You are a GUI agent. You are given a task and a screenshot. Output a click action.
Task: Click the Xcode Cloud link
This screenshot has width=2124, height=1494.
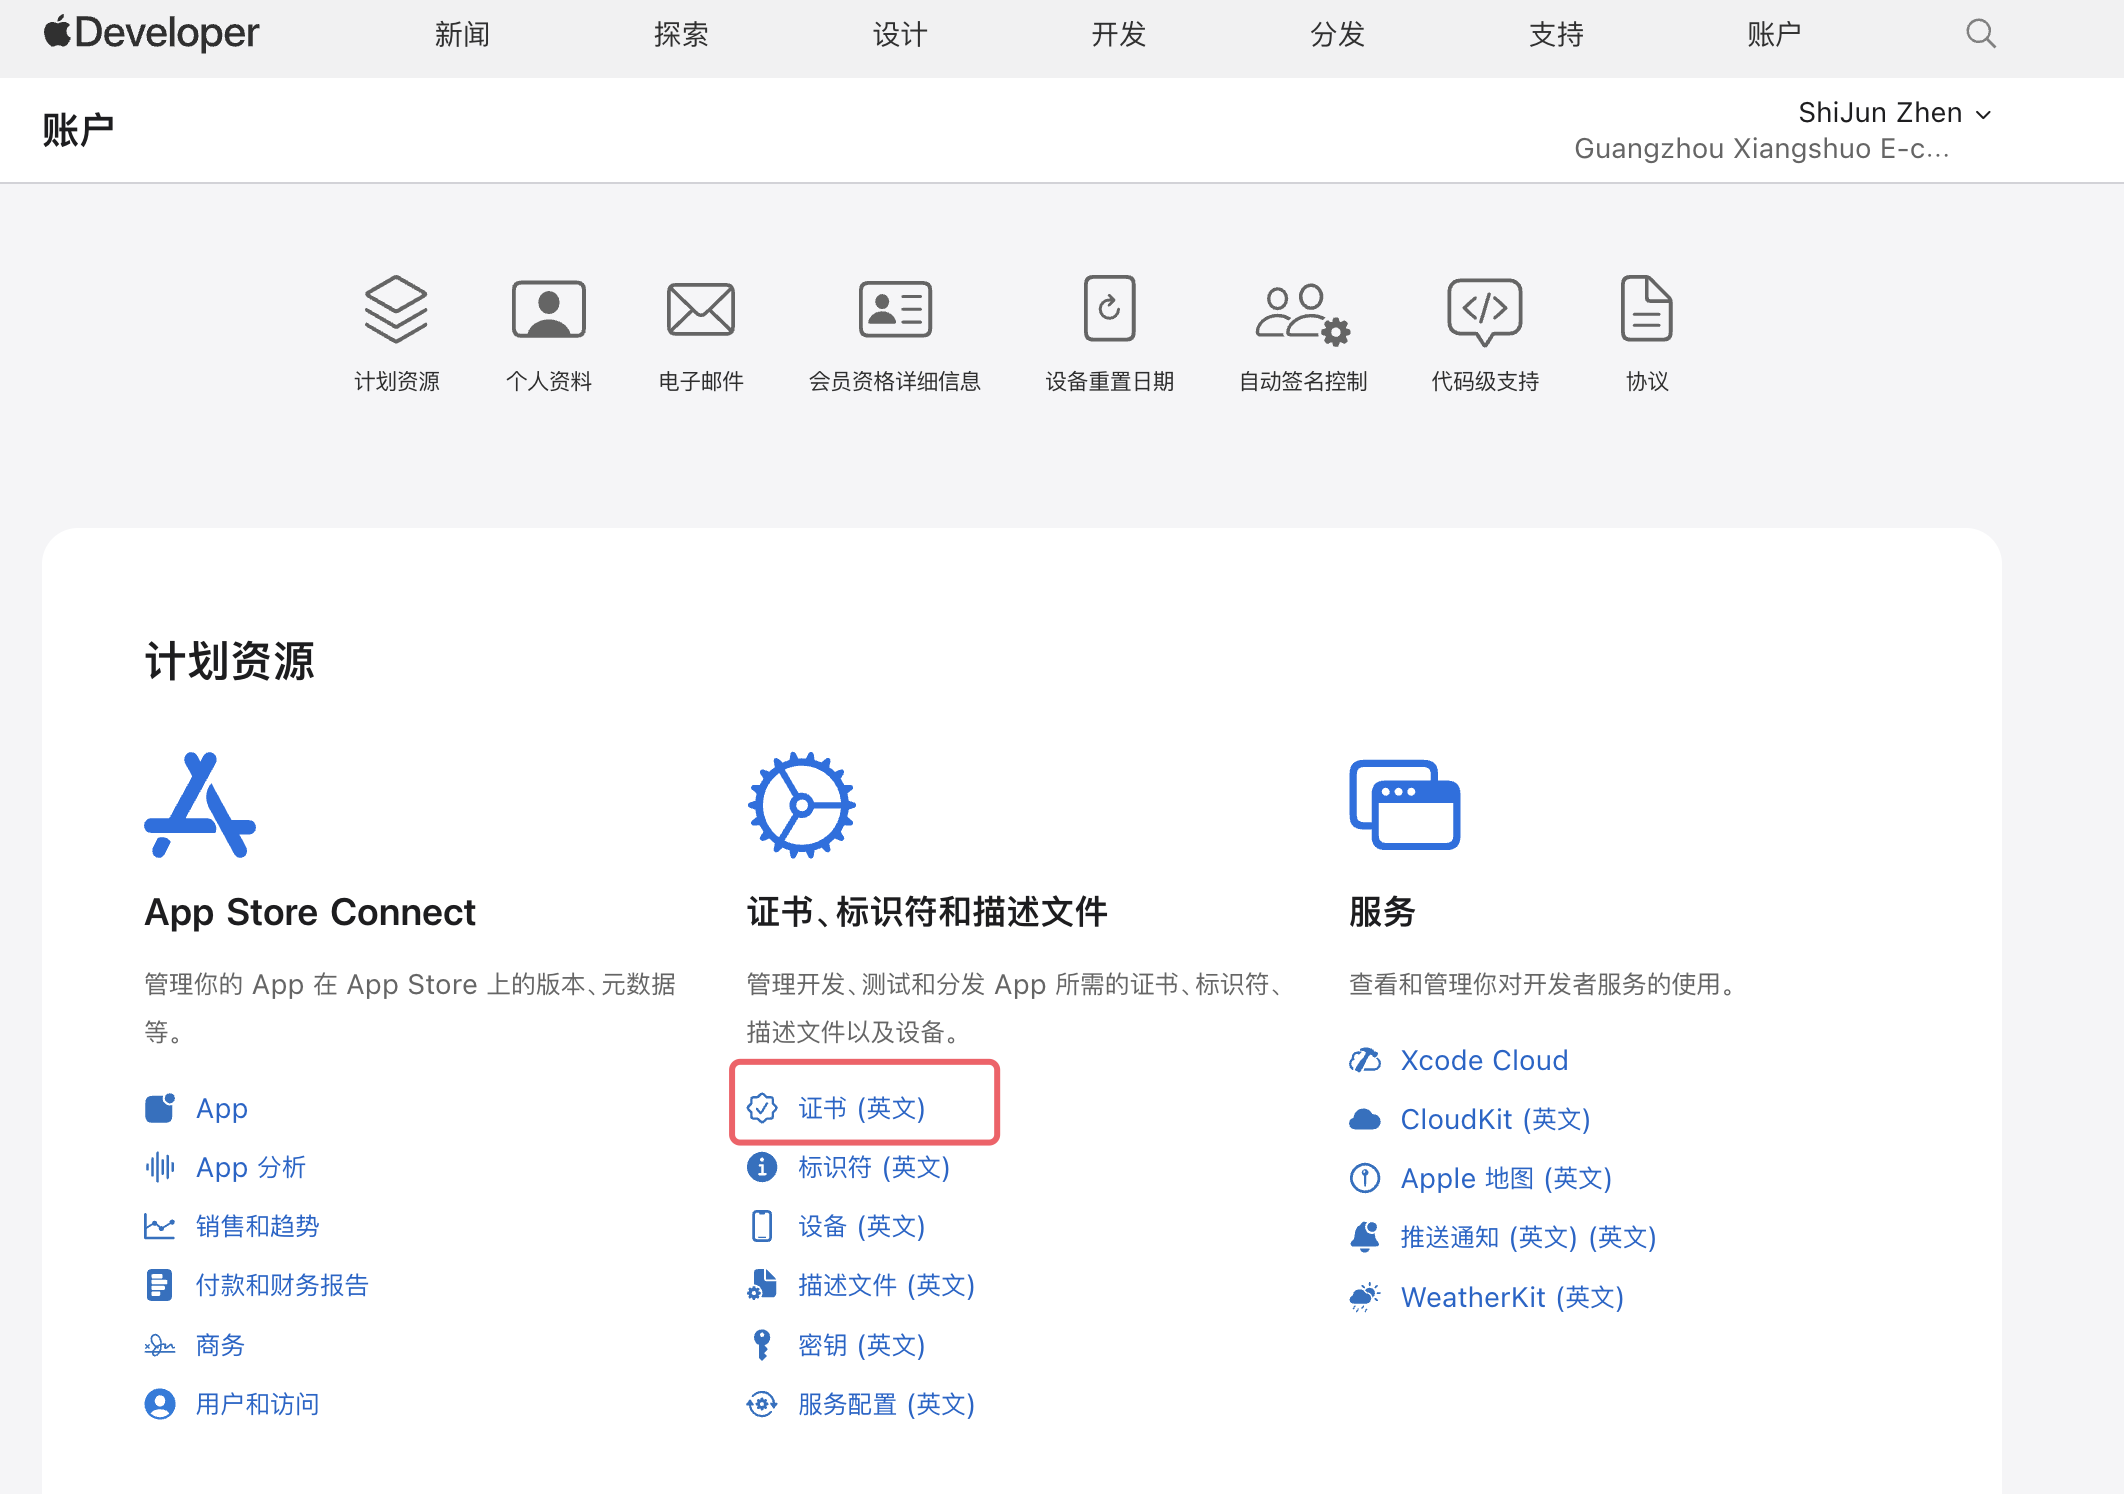(x=1483, y=1060)
